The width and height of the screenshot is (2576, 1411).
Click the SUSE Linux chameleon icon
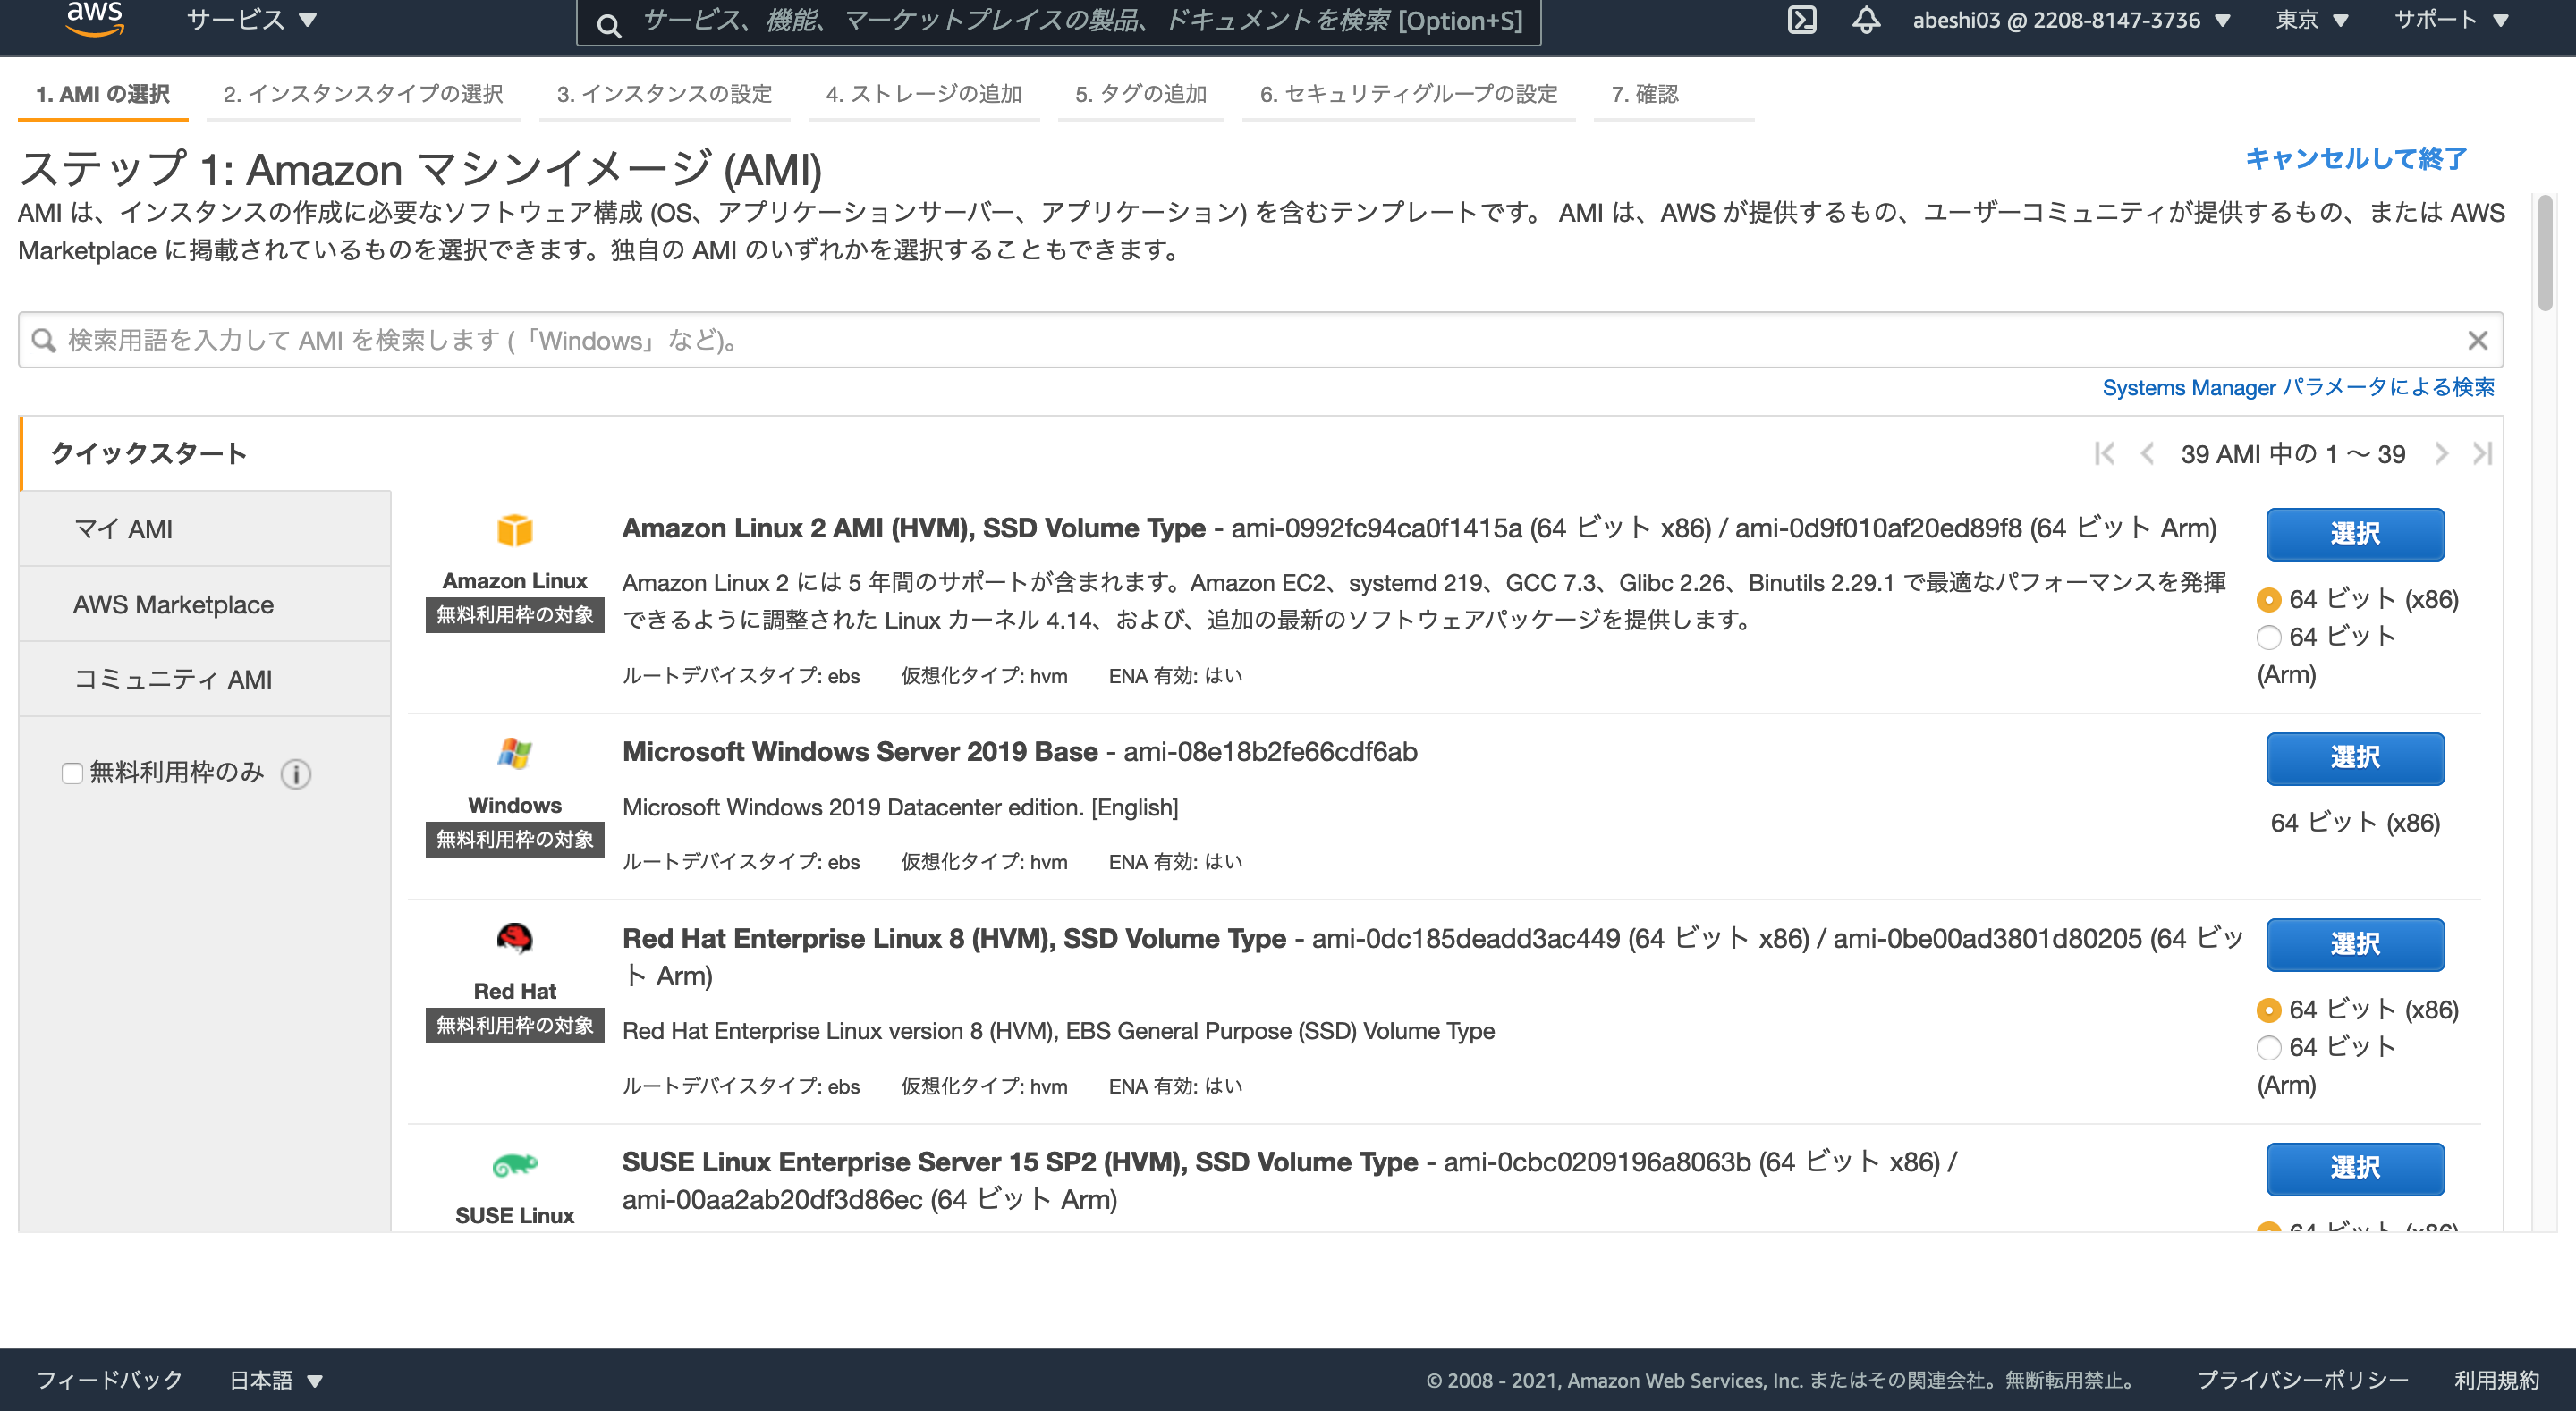514,1165
